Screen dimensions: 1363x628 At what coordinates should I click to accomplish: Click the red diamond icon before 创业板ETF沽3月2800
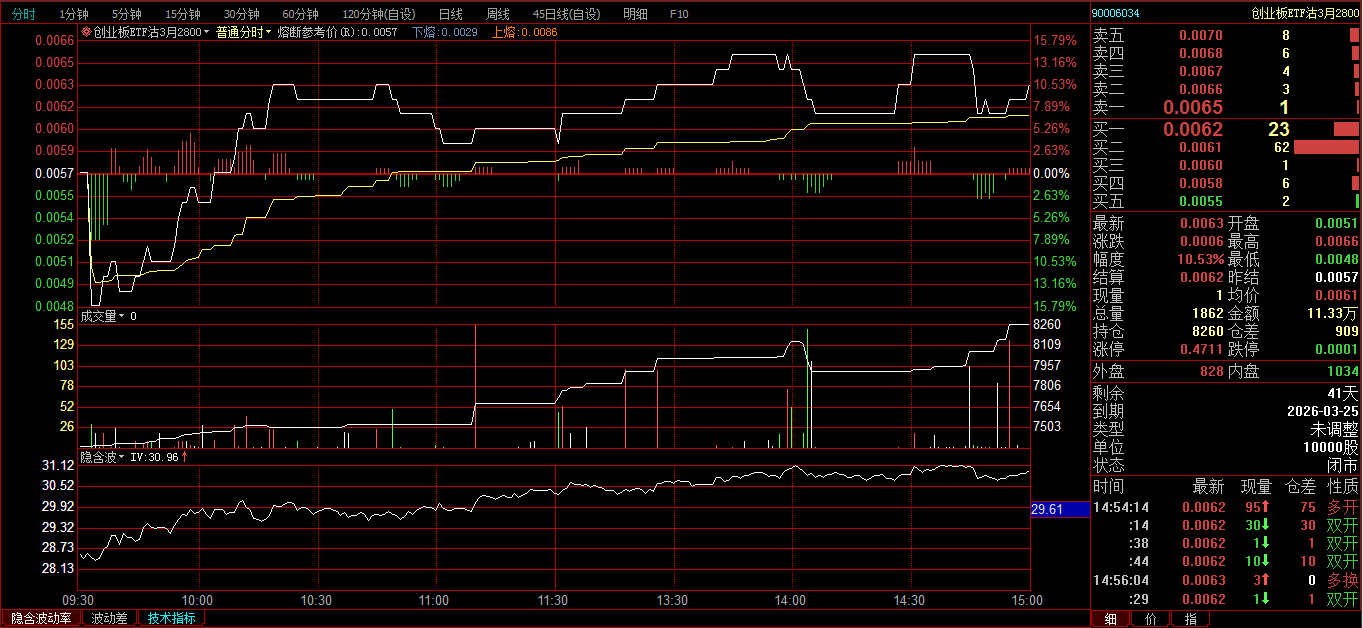tap(86, 32)
